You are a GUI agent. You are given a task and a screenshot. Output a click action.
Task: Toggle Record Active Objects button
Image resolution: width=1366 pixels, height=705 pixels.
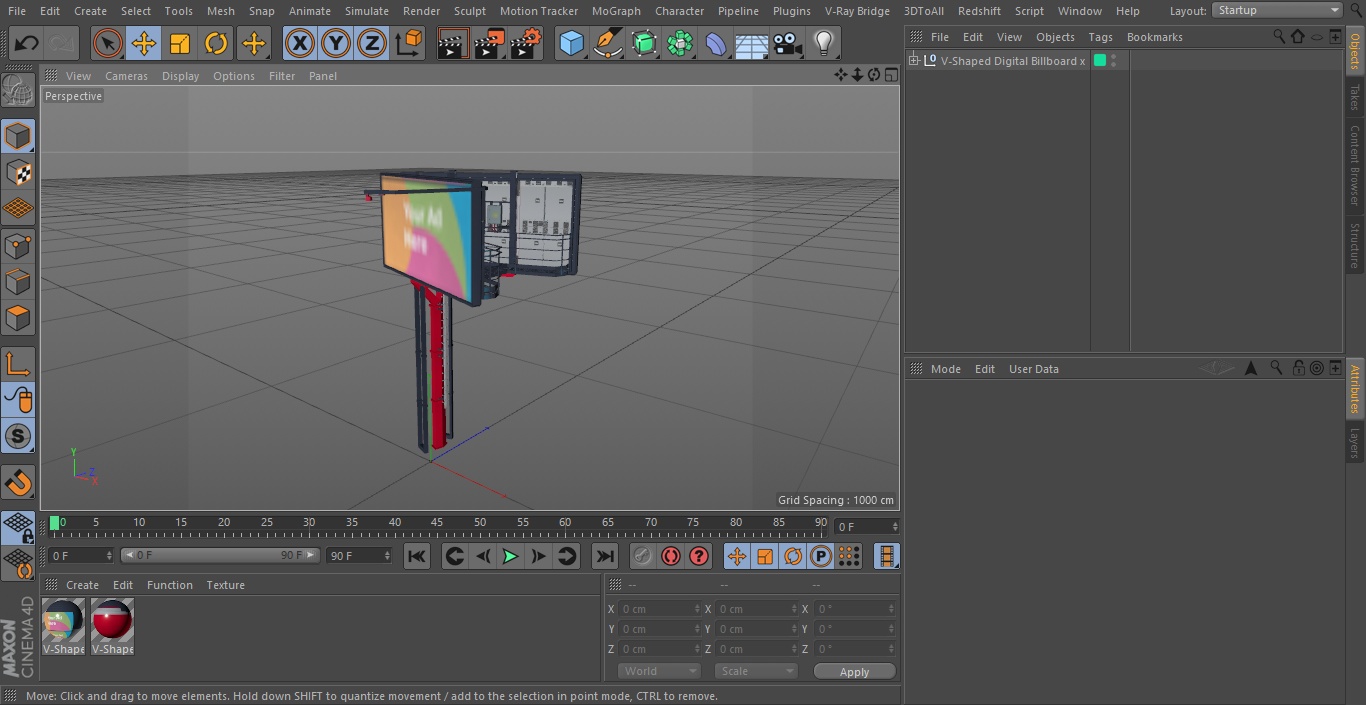pyautogui.click(x=643, y=556)
